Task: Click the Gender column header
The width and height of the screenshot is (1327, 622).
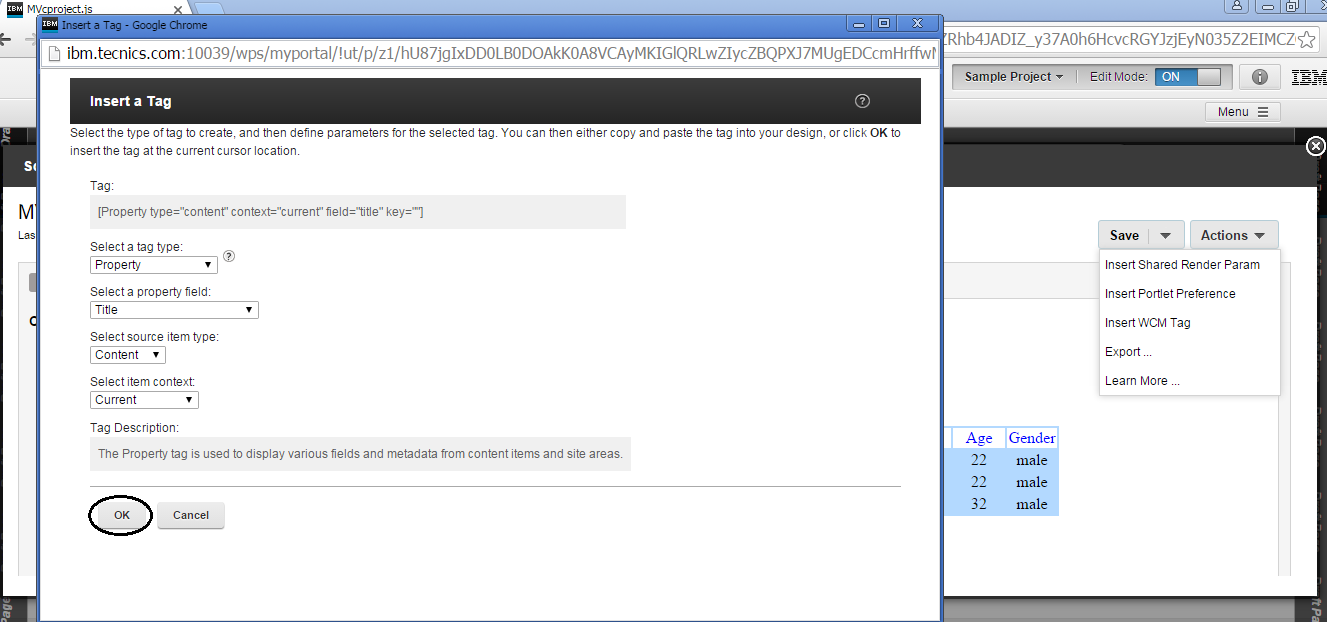Action: 1032,438
